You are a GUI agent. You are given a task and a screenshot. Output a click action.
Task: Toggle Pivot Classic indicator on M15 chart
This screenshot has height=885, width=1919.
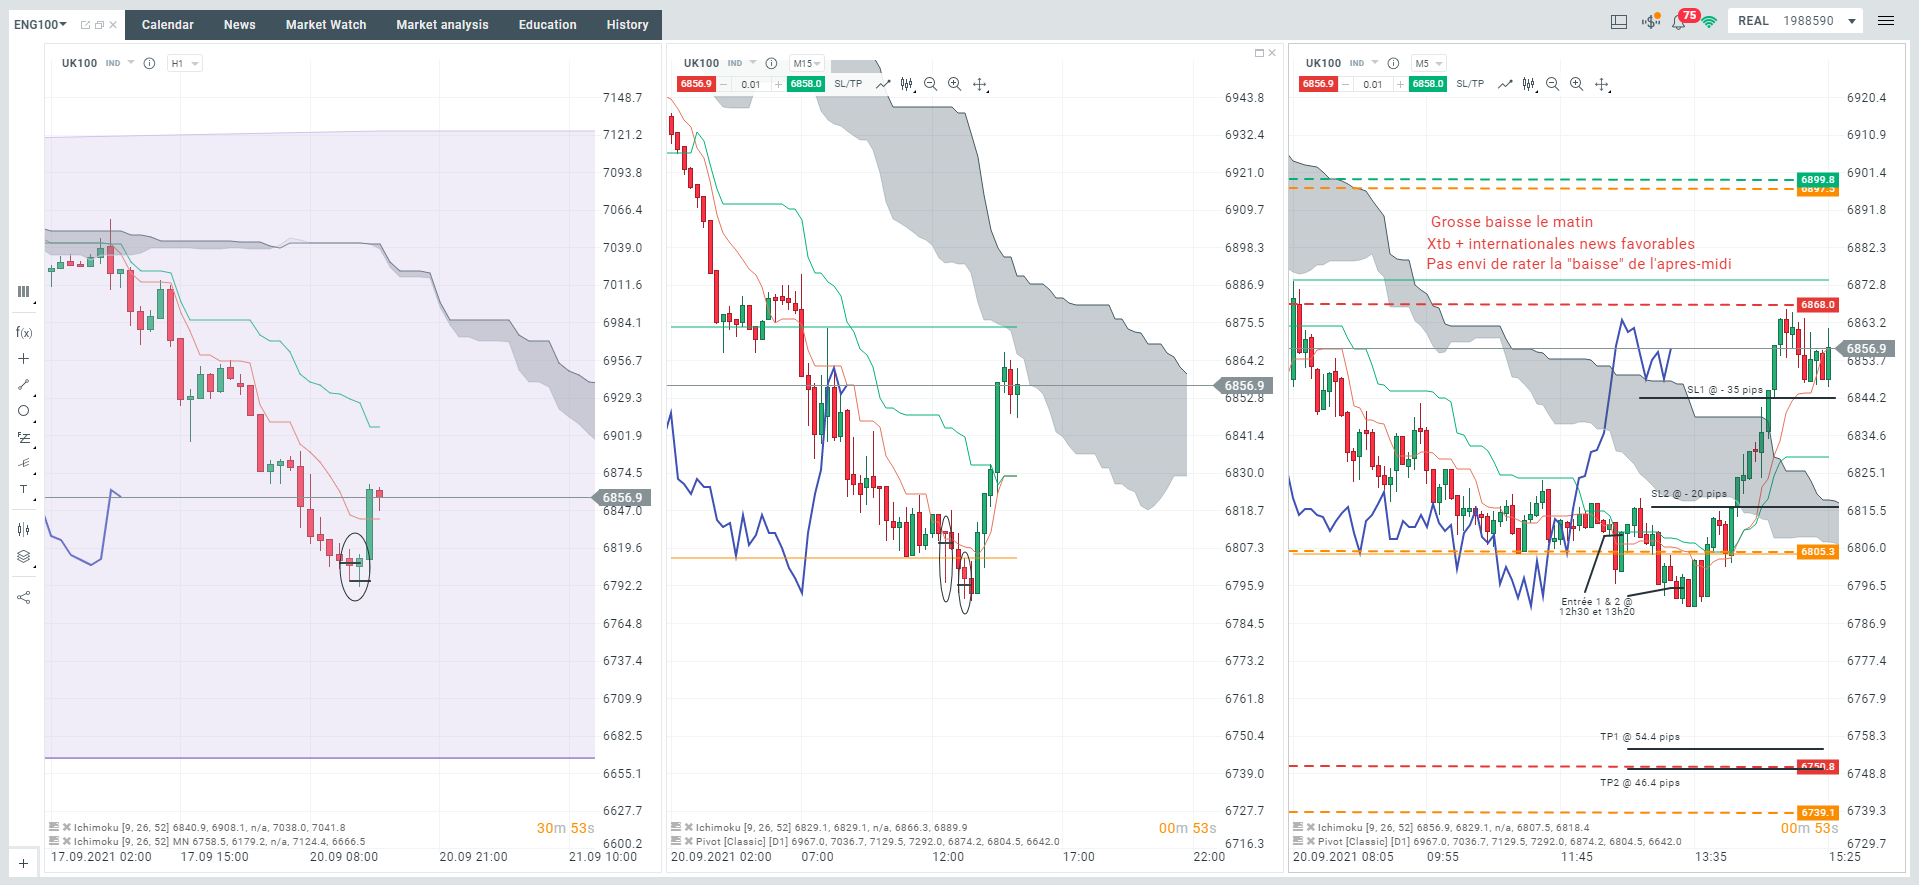point(676,841)
